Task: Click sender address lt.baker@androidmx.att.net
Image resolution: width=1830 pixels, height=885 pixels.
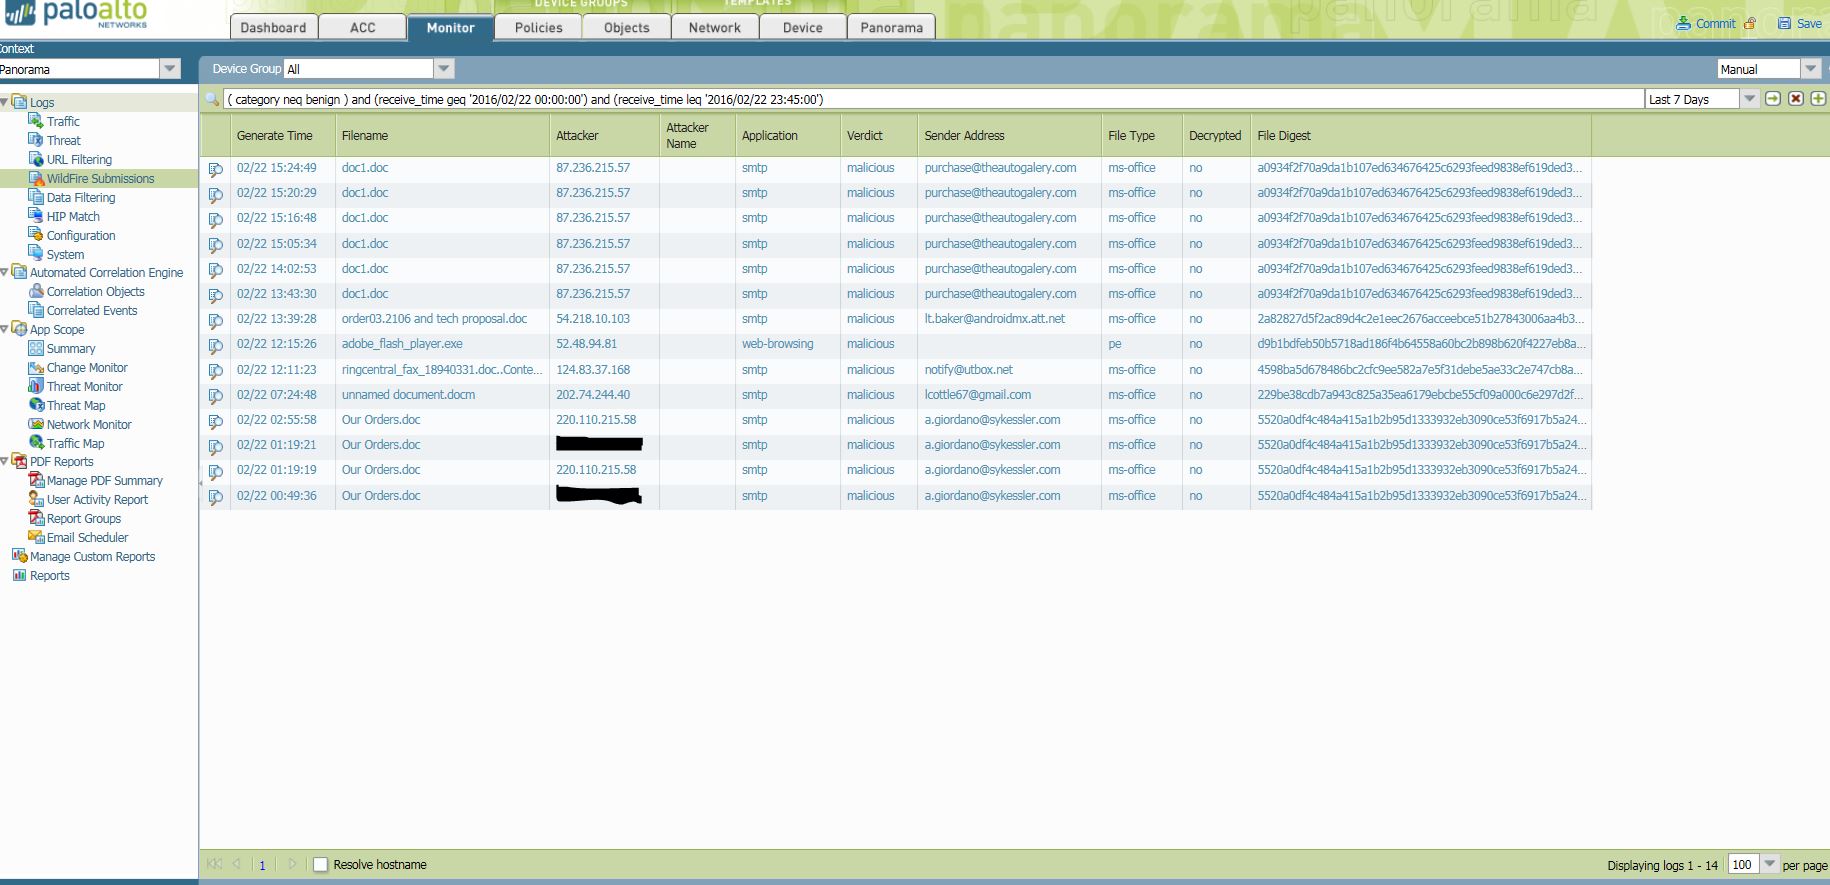Action: 994,319
